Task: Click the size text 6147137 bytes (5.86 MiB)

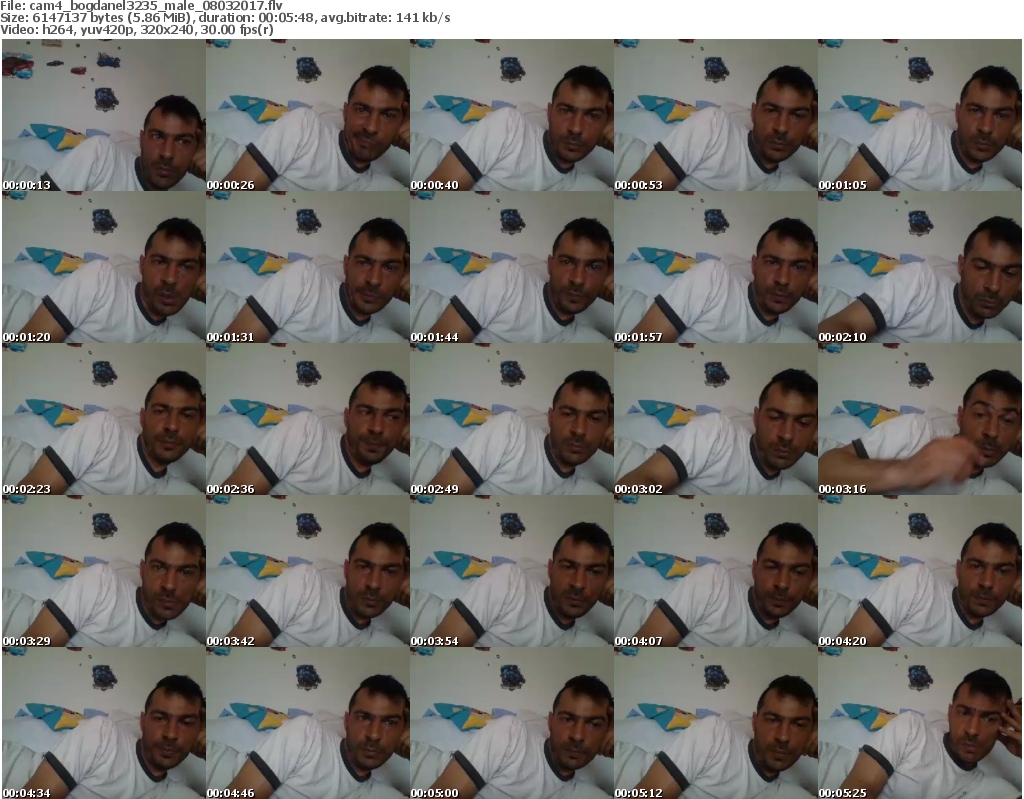Action: pos(114,18)
